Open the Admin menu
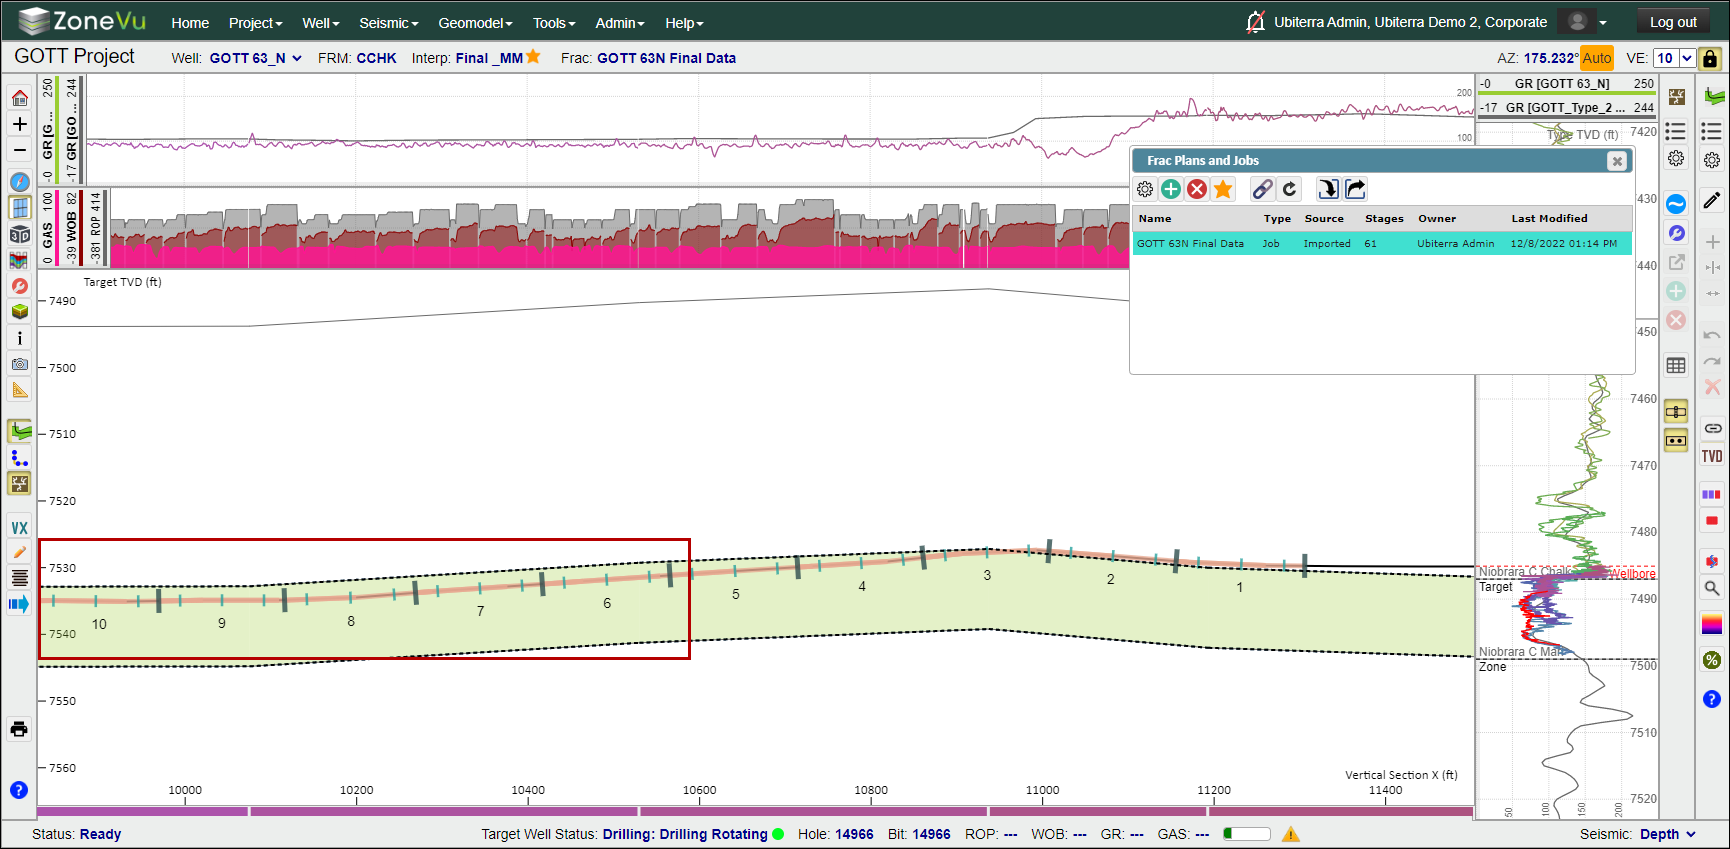Screen dimensions: 1730x849 [620, 23]
